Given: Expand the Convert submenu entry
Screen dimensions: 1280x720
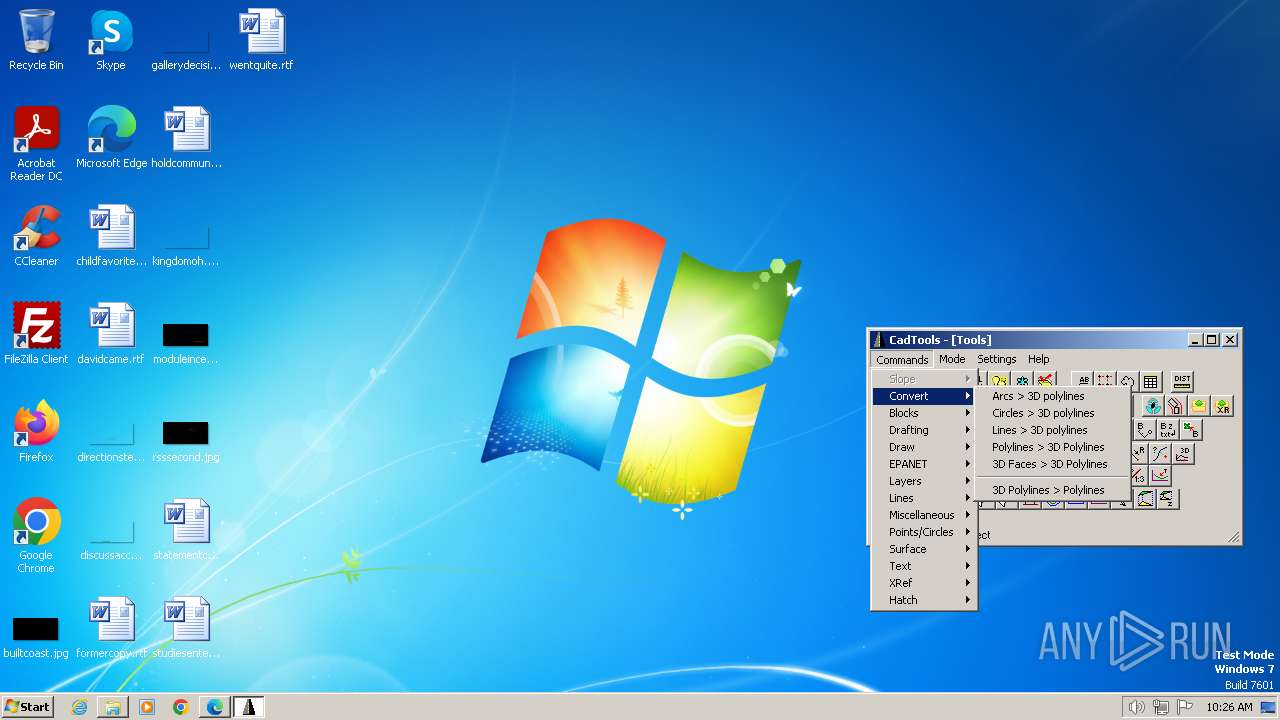Looking at the screenshot, I should tap(924, 396).
